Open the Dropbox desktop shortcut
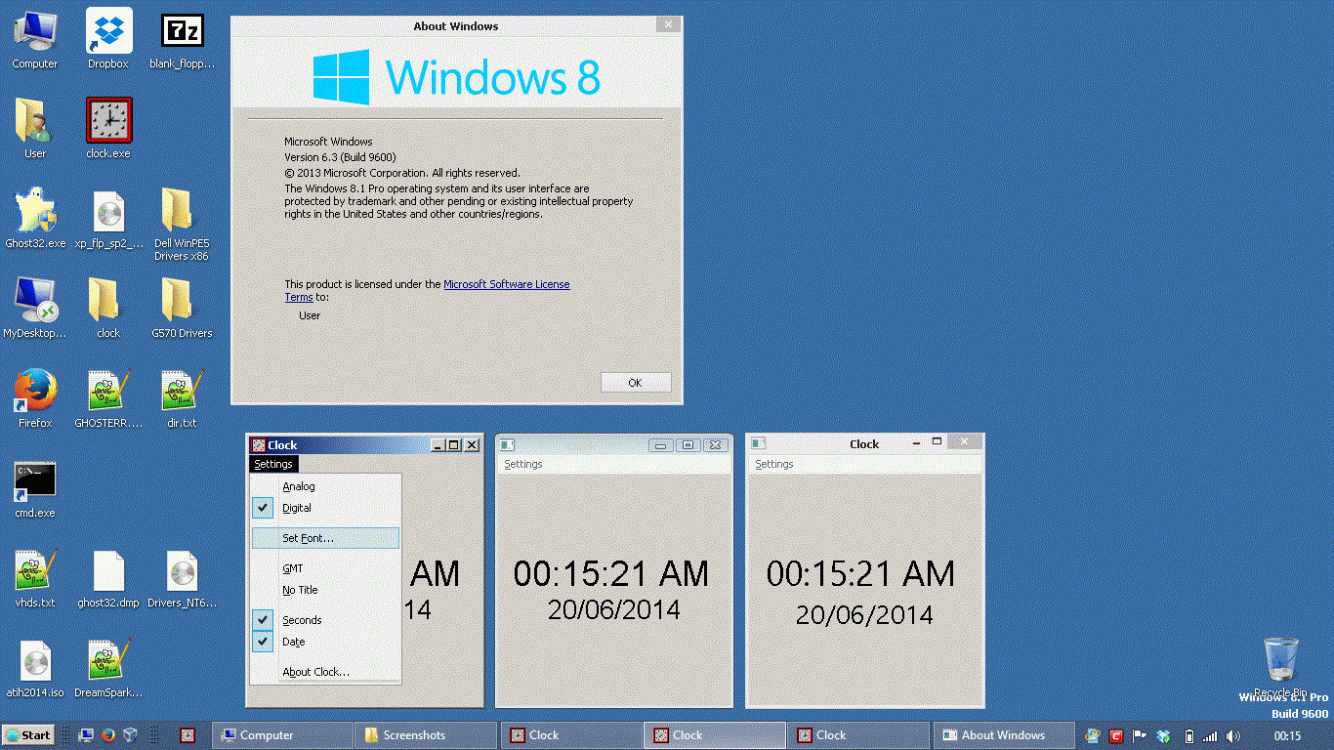The height and width of the screenshot is (750, 1334). coord(109,32)
